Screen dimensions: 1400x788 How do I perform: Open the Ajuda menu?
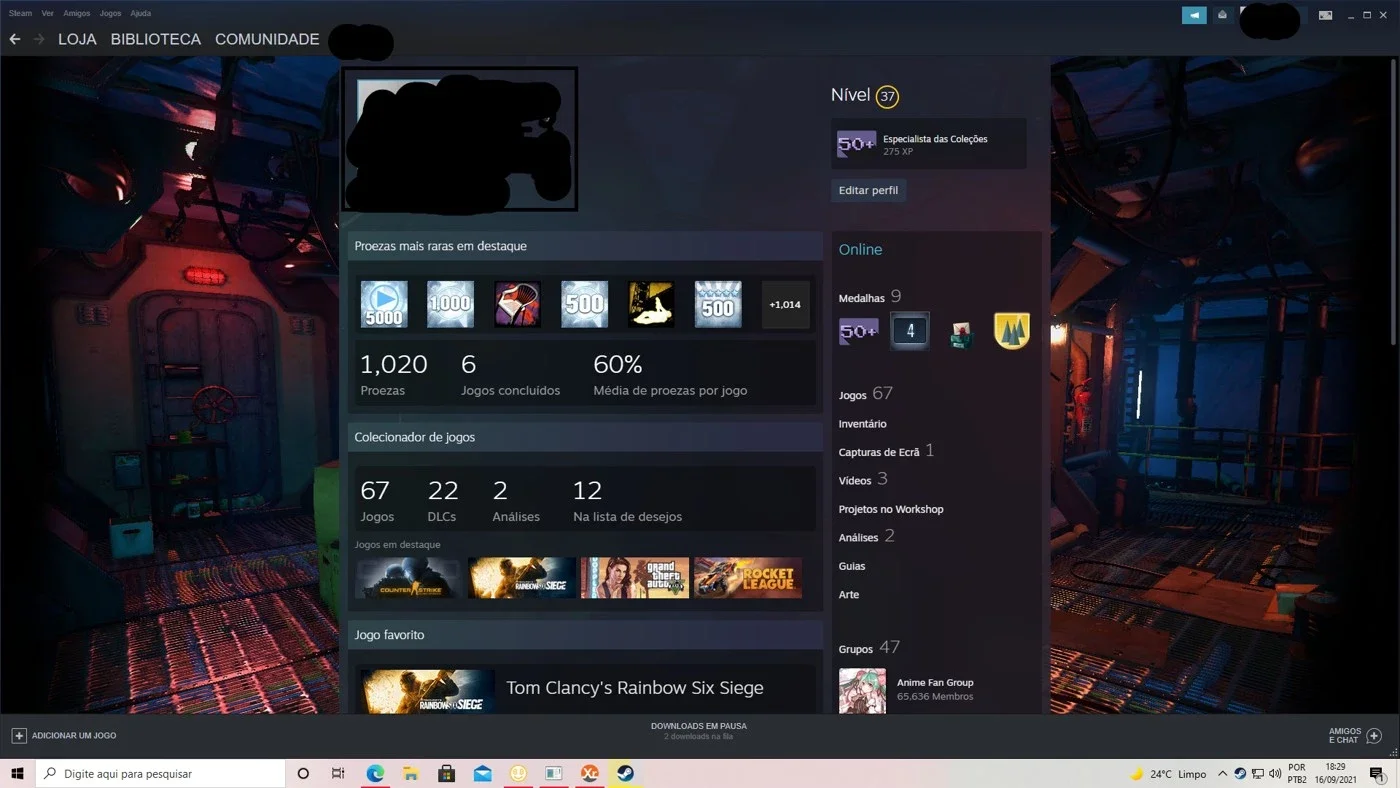tap(140, 14)
